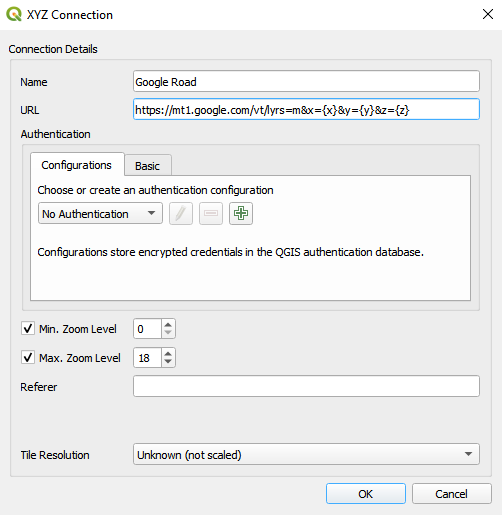The height and width of the screenshot is (515, 502).
Task: Focus the Name field with Google Road
Action: point(306,81)
